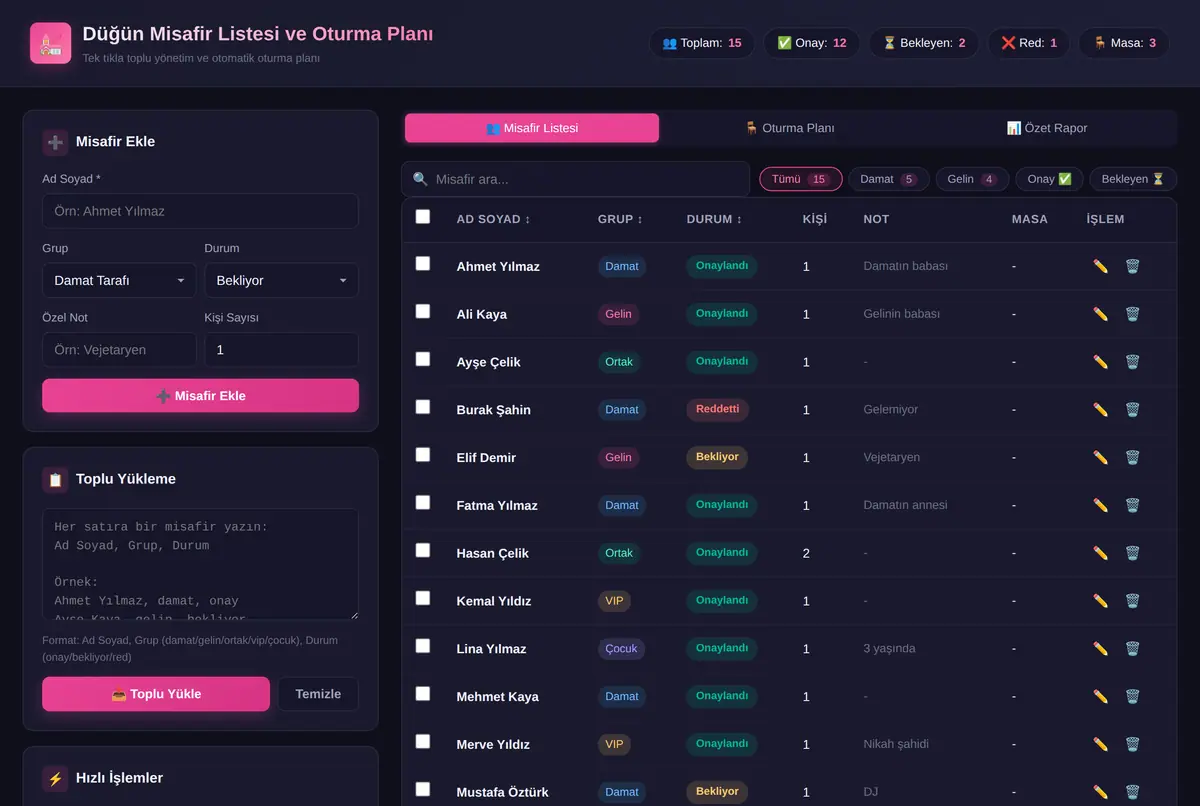Tick the Elif Demir checkbox
The image size is (1200, 806).
click(423, 455)
